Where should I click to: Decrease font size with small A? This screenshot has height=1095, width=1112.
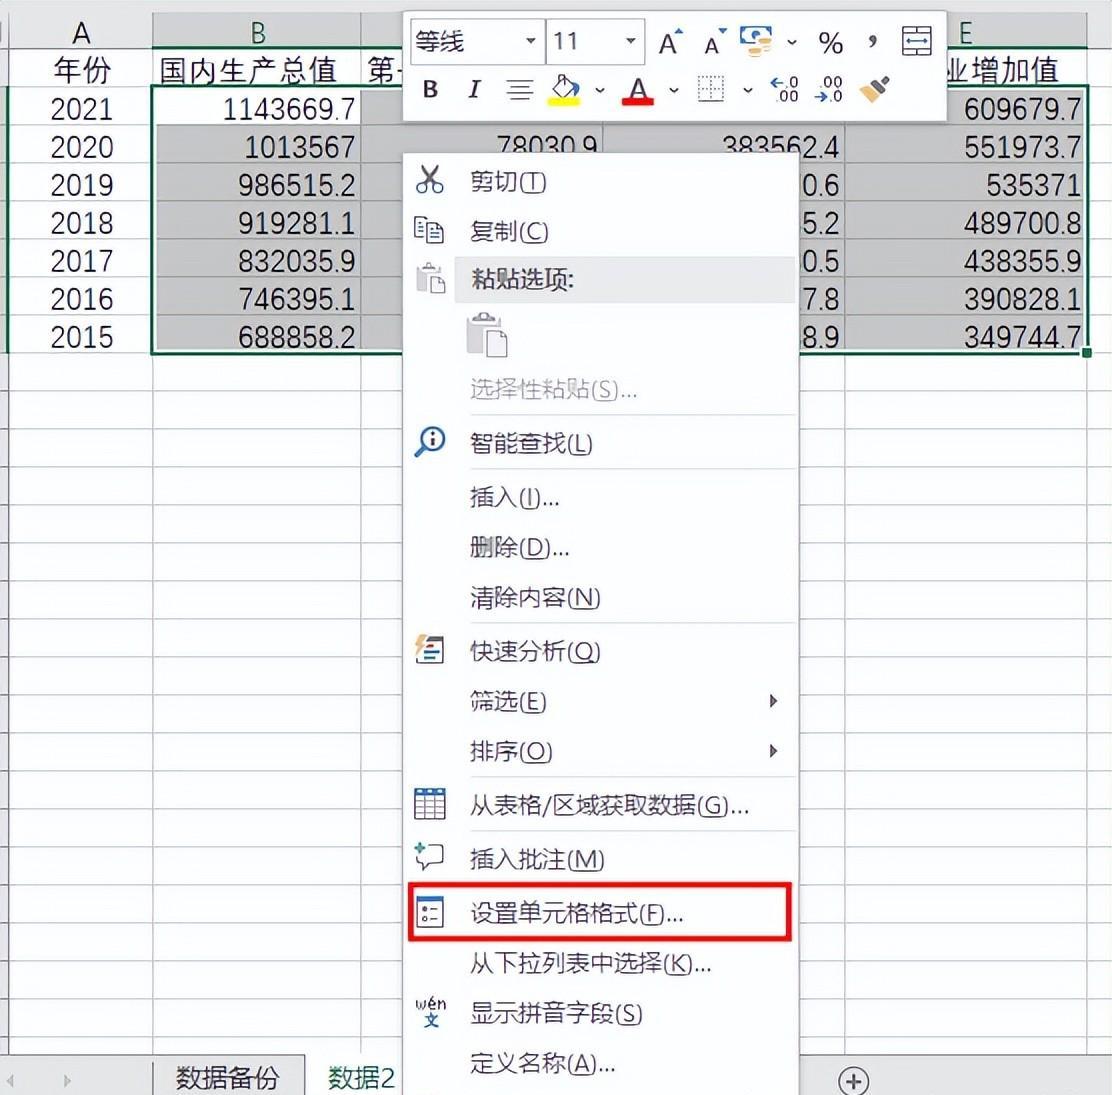point(715,43)
